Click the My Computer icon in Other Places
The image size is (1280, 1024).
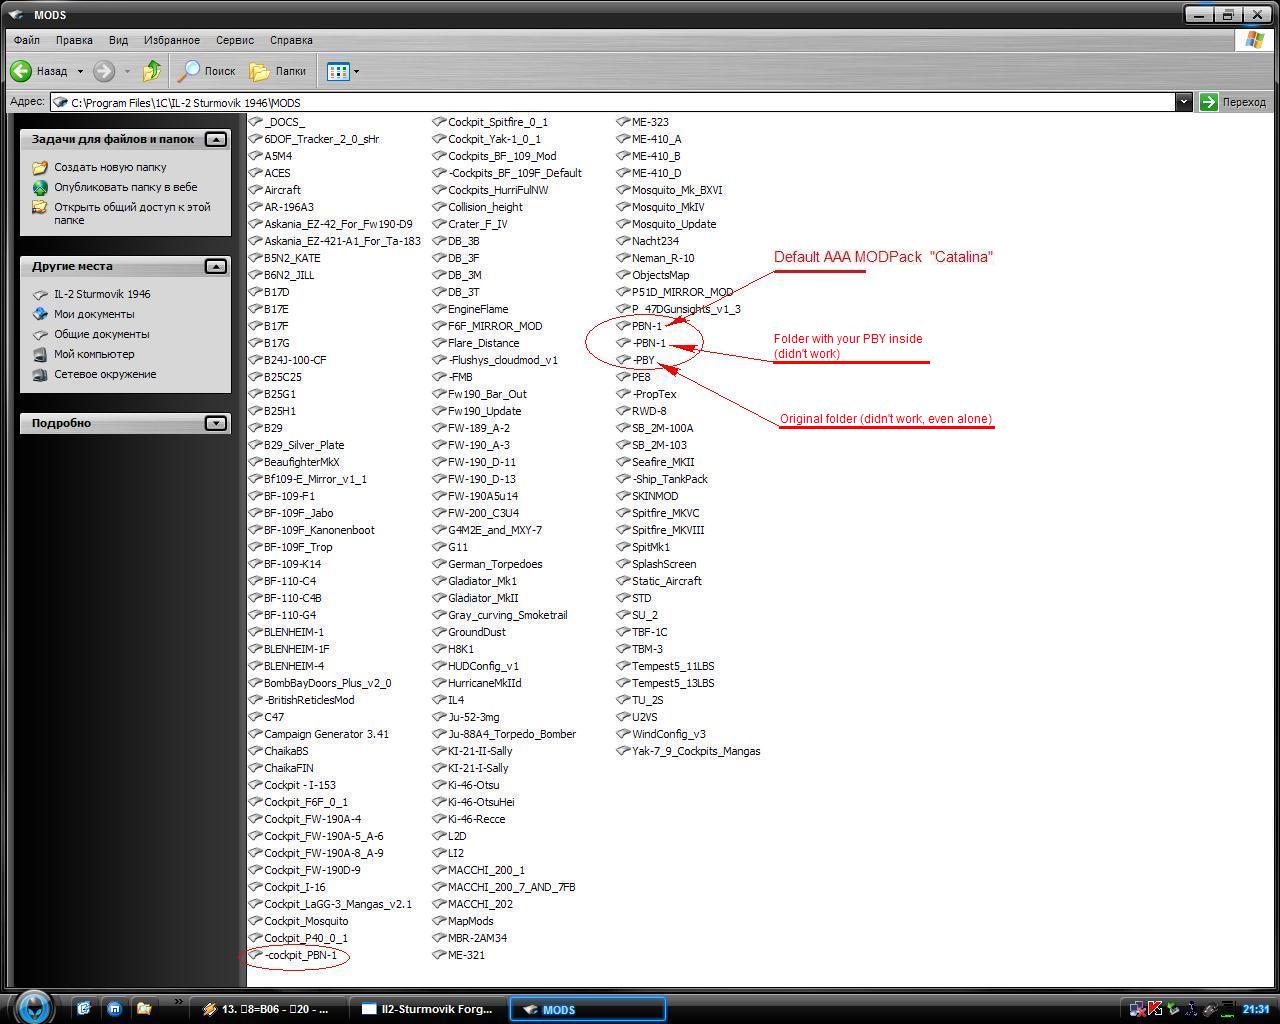(x=40, y=354)
